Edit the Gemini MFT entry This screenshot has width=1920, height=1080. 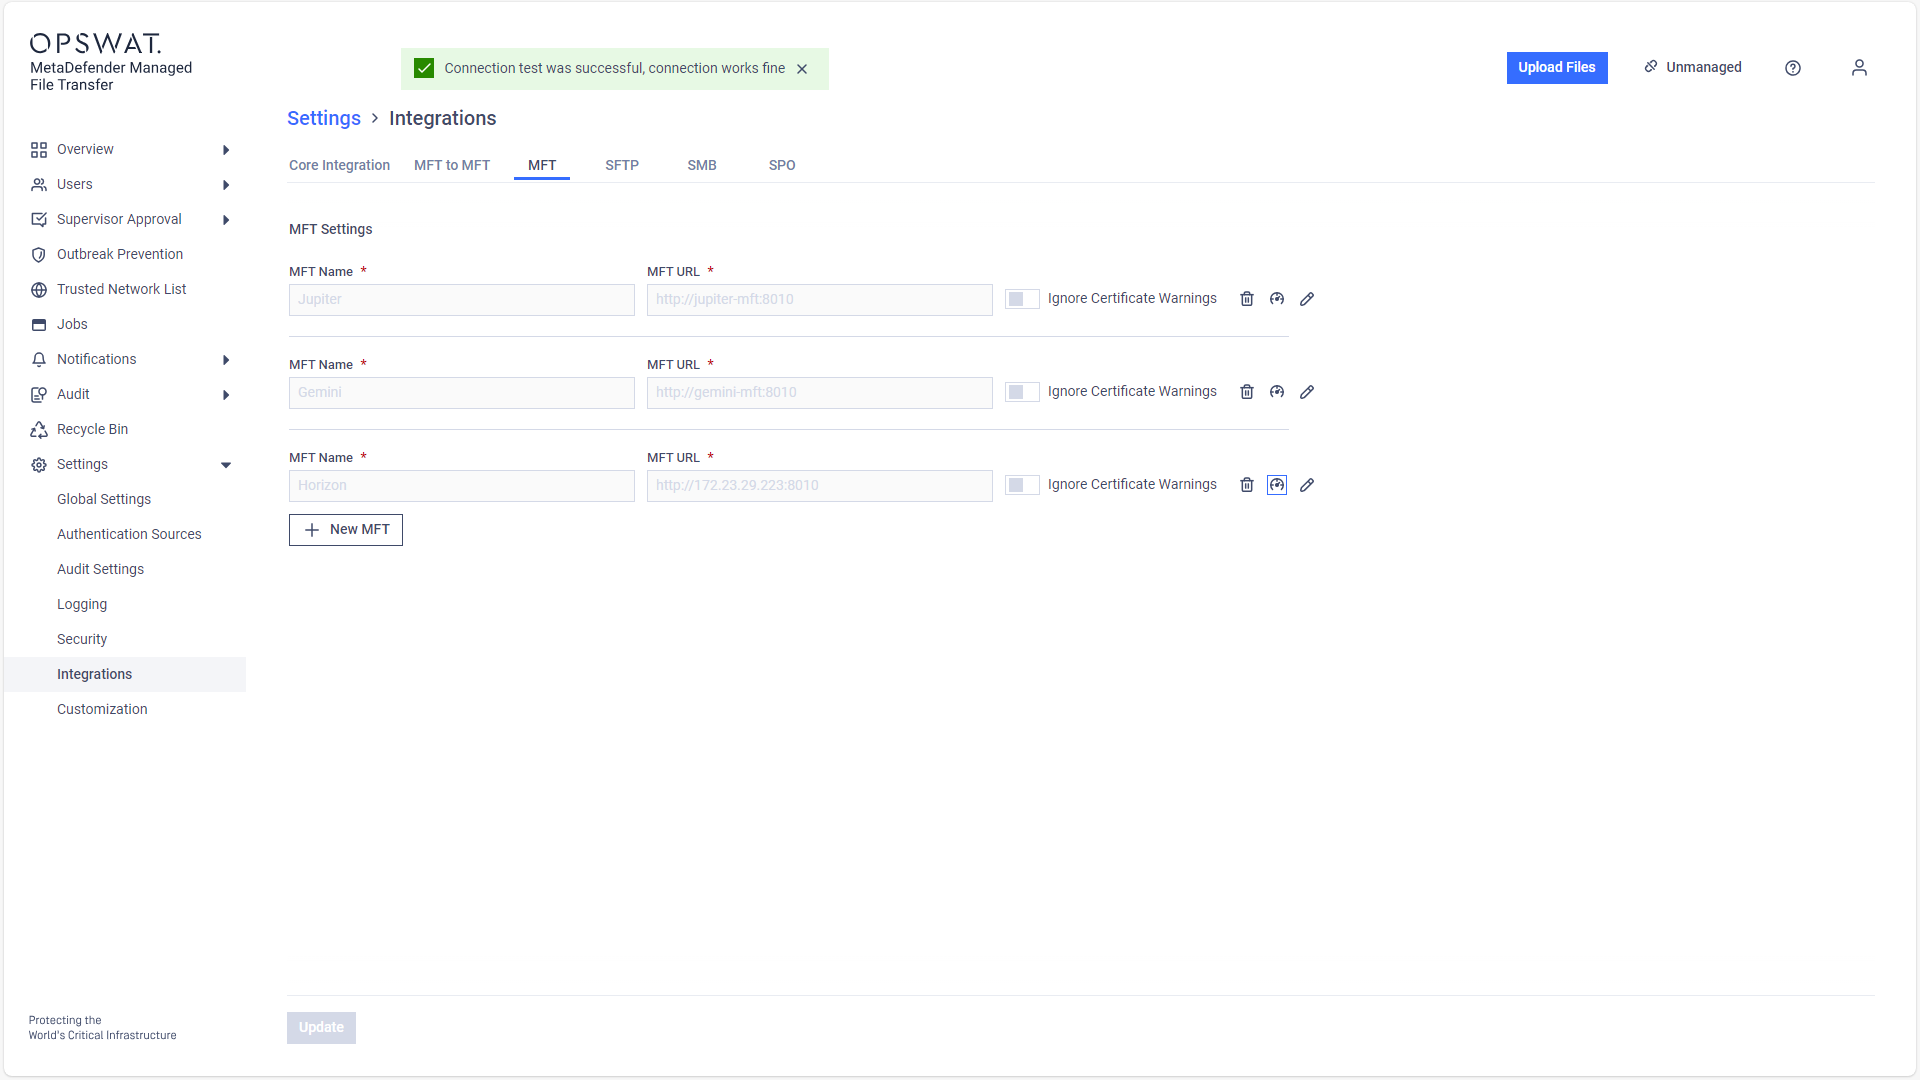point(1307,392)
